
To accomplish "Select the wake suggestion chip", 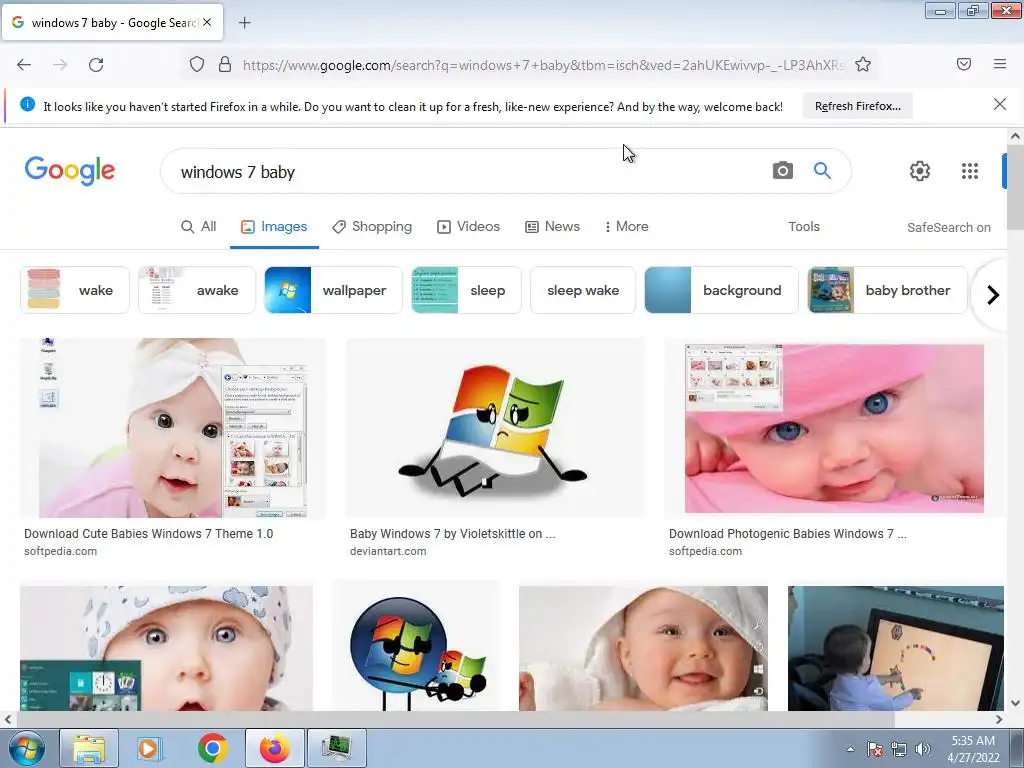I will (x=75, y=290).
